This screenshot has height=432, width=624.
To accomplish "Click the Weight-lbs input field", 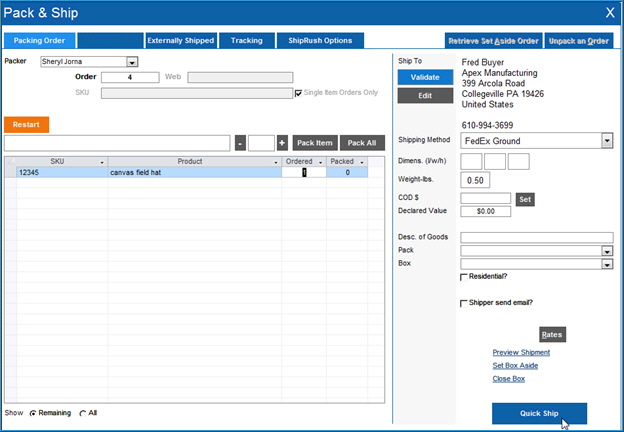I will tap(474, 180).
